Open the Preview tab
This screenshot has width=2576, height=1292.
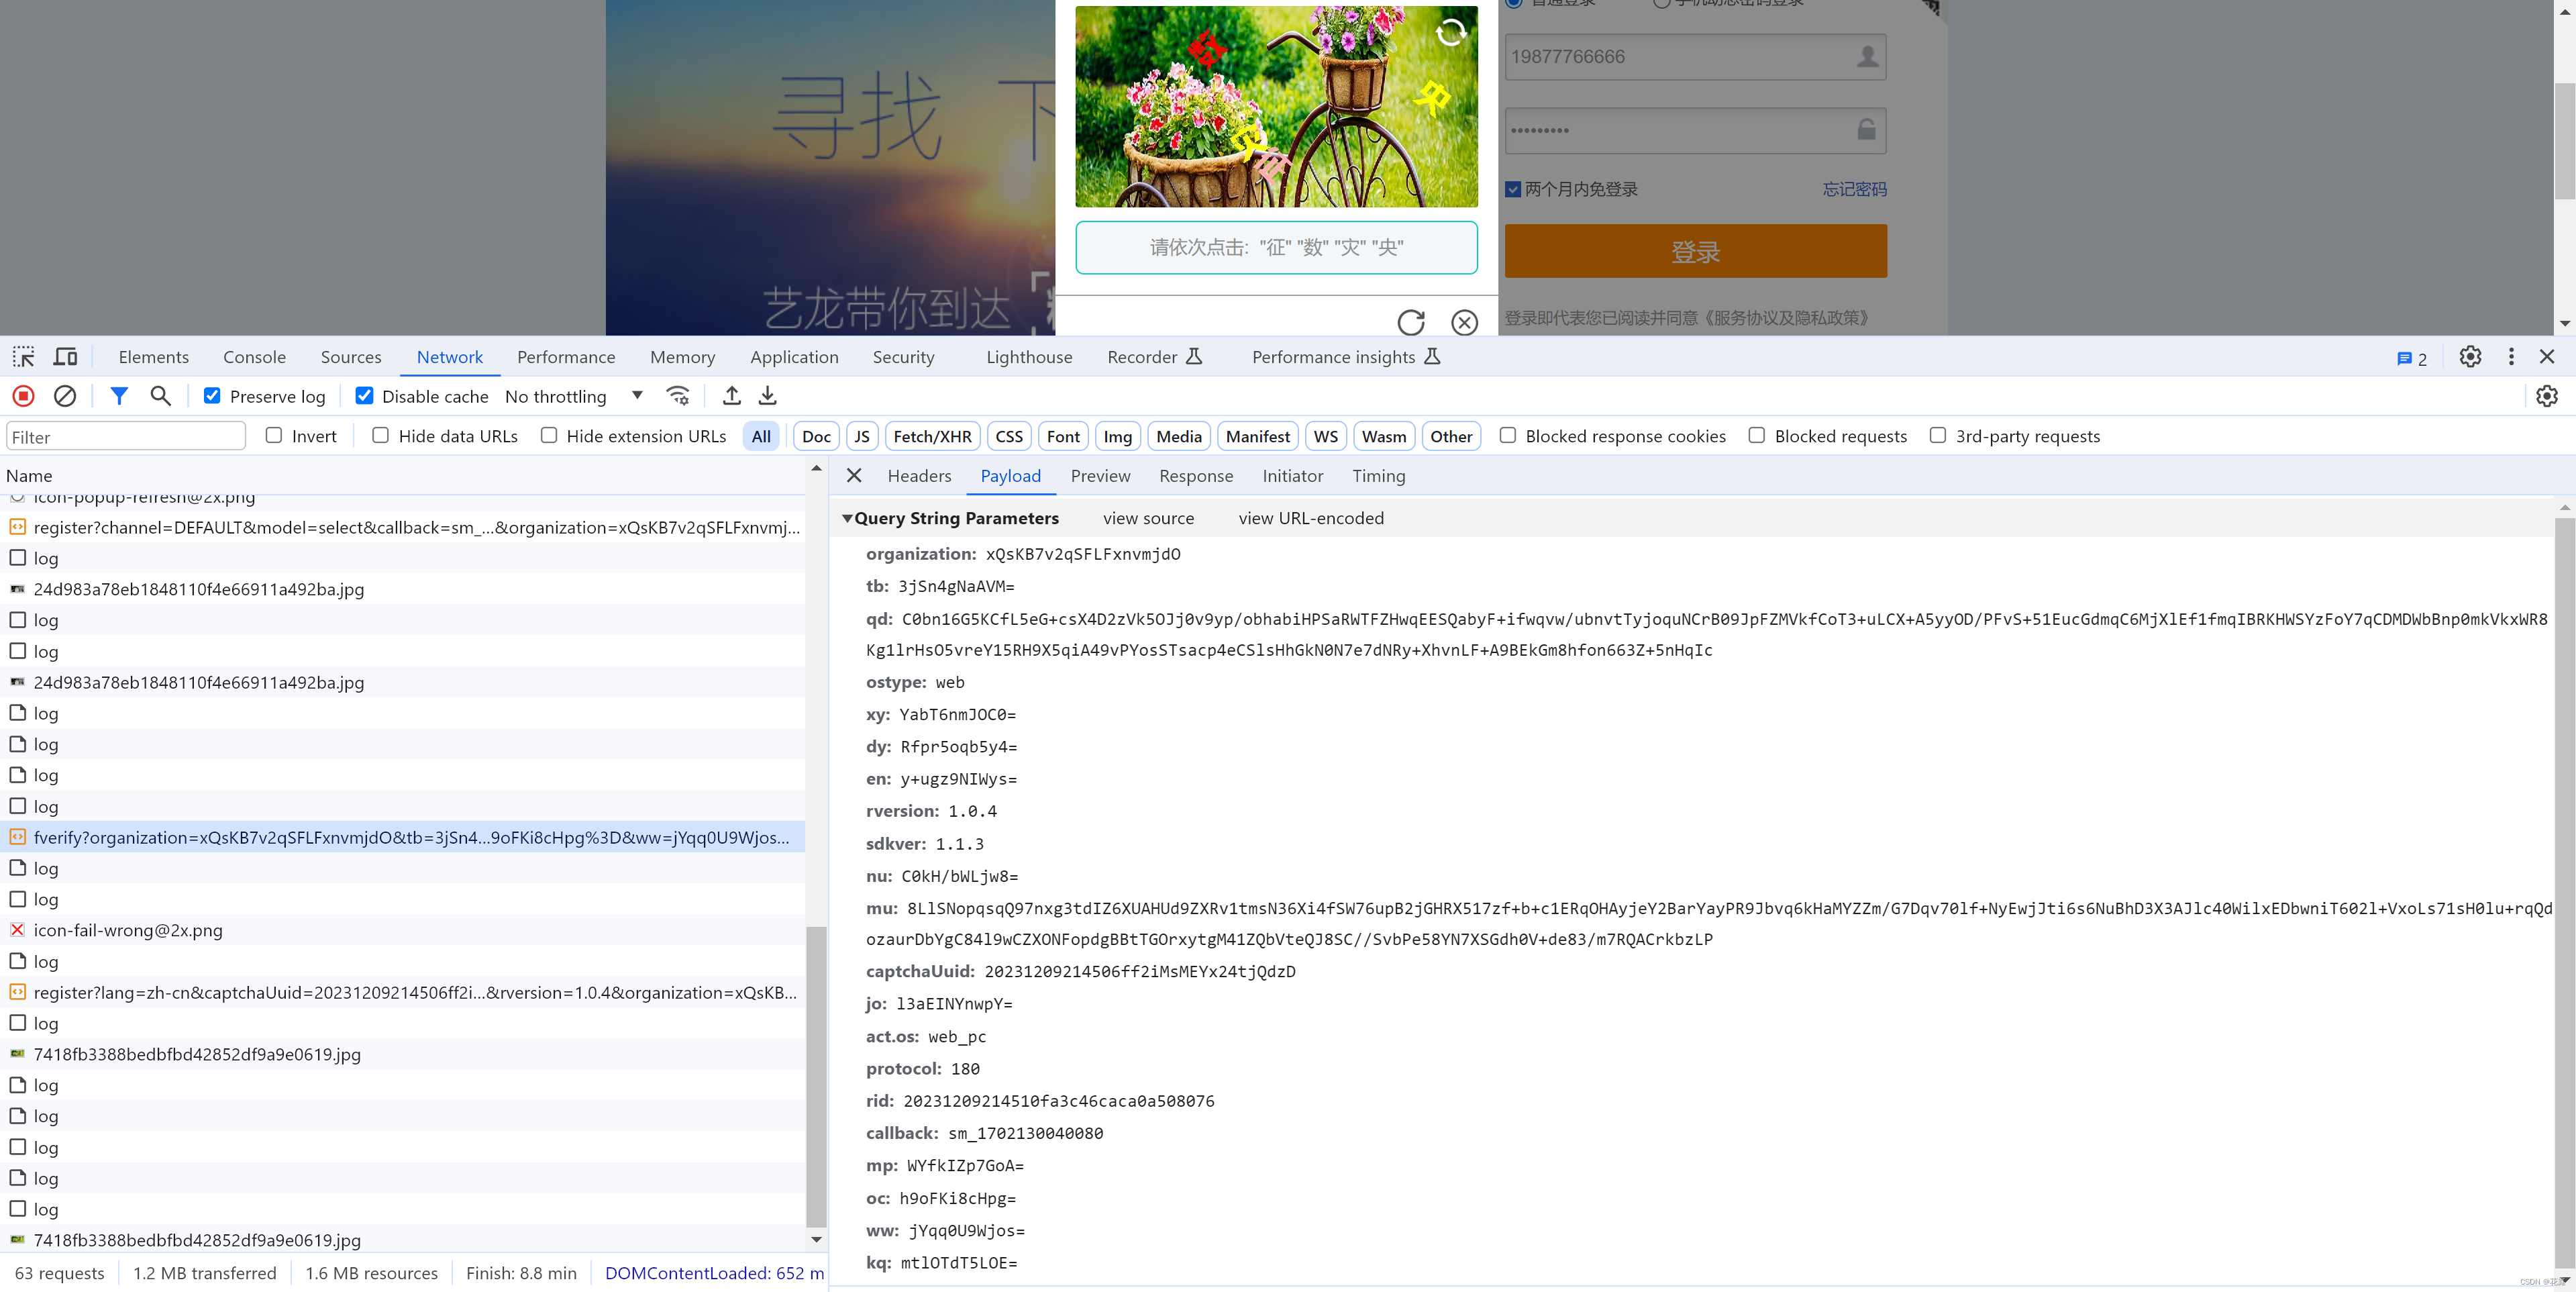[x=1100, y=476]
